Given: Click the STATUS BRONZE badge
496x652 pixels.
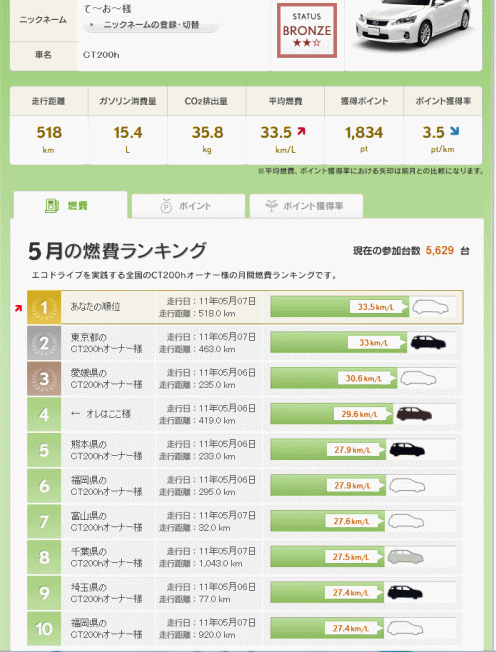Looking at the screenshot, I should 307,30.
